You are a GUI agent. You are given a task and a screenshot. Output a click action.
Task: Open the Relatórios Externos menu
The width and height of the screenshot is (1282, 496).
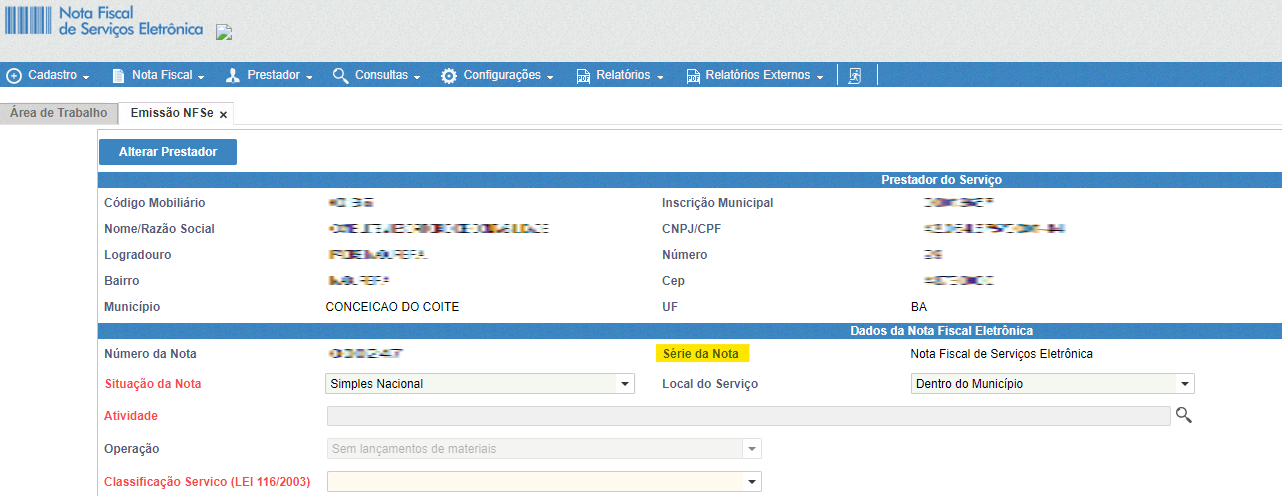click(x=754, y=76)
